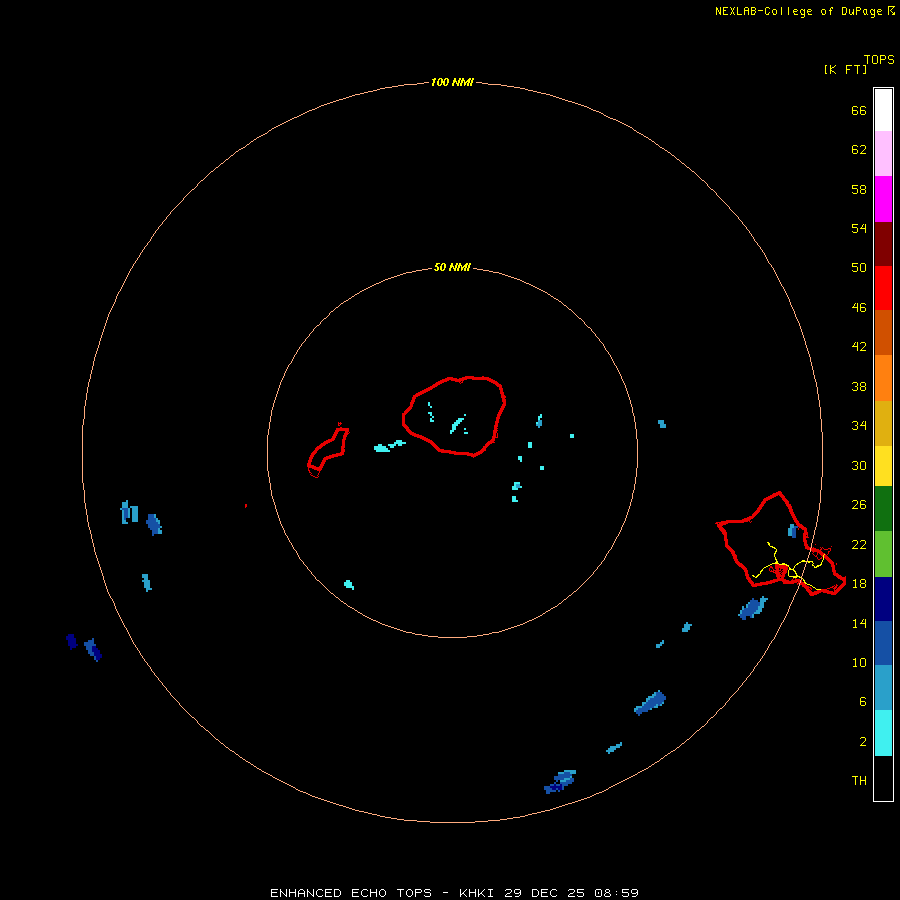Click the 30 legend value label
900x900 pixels.
point(859,465)
